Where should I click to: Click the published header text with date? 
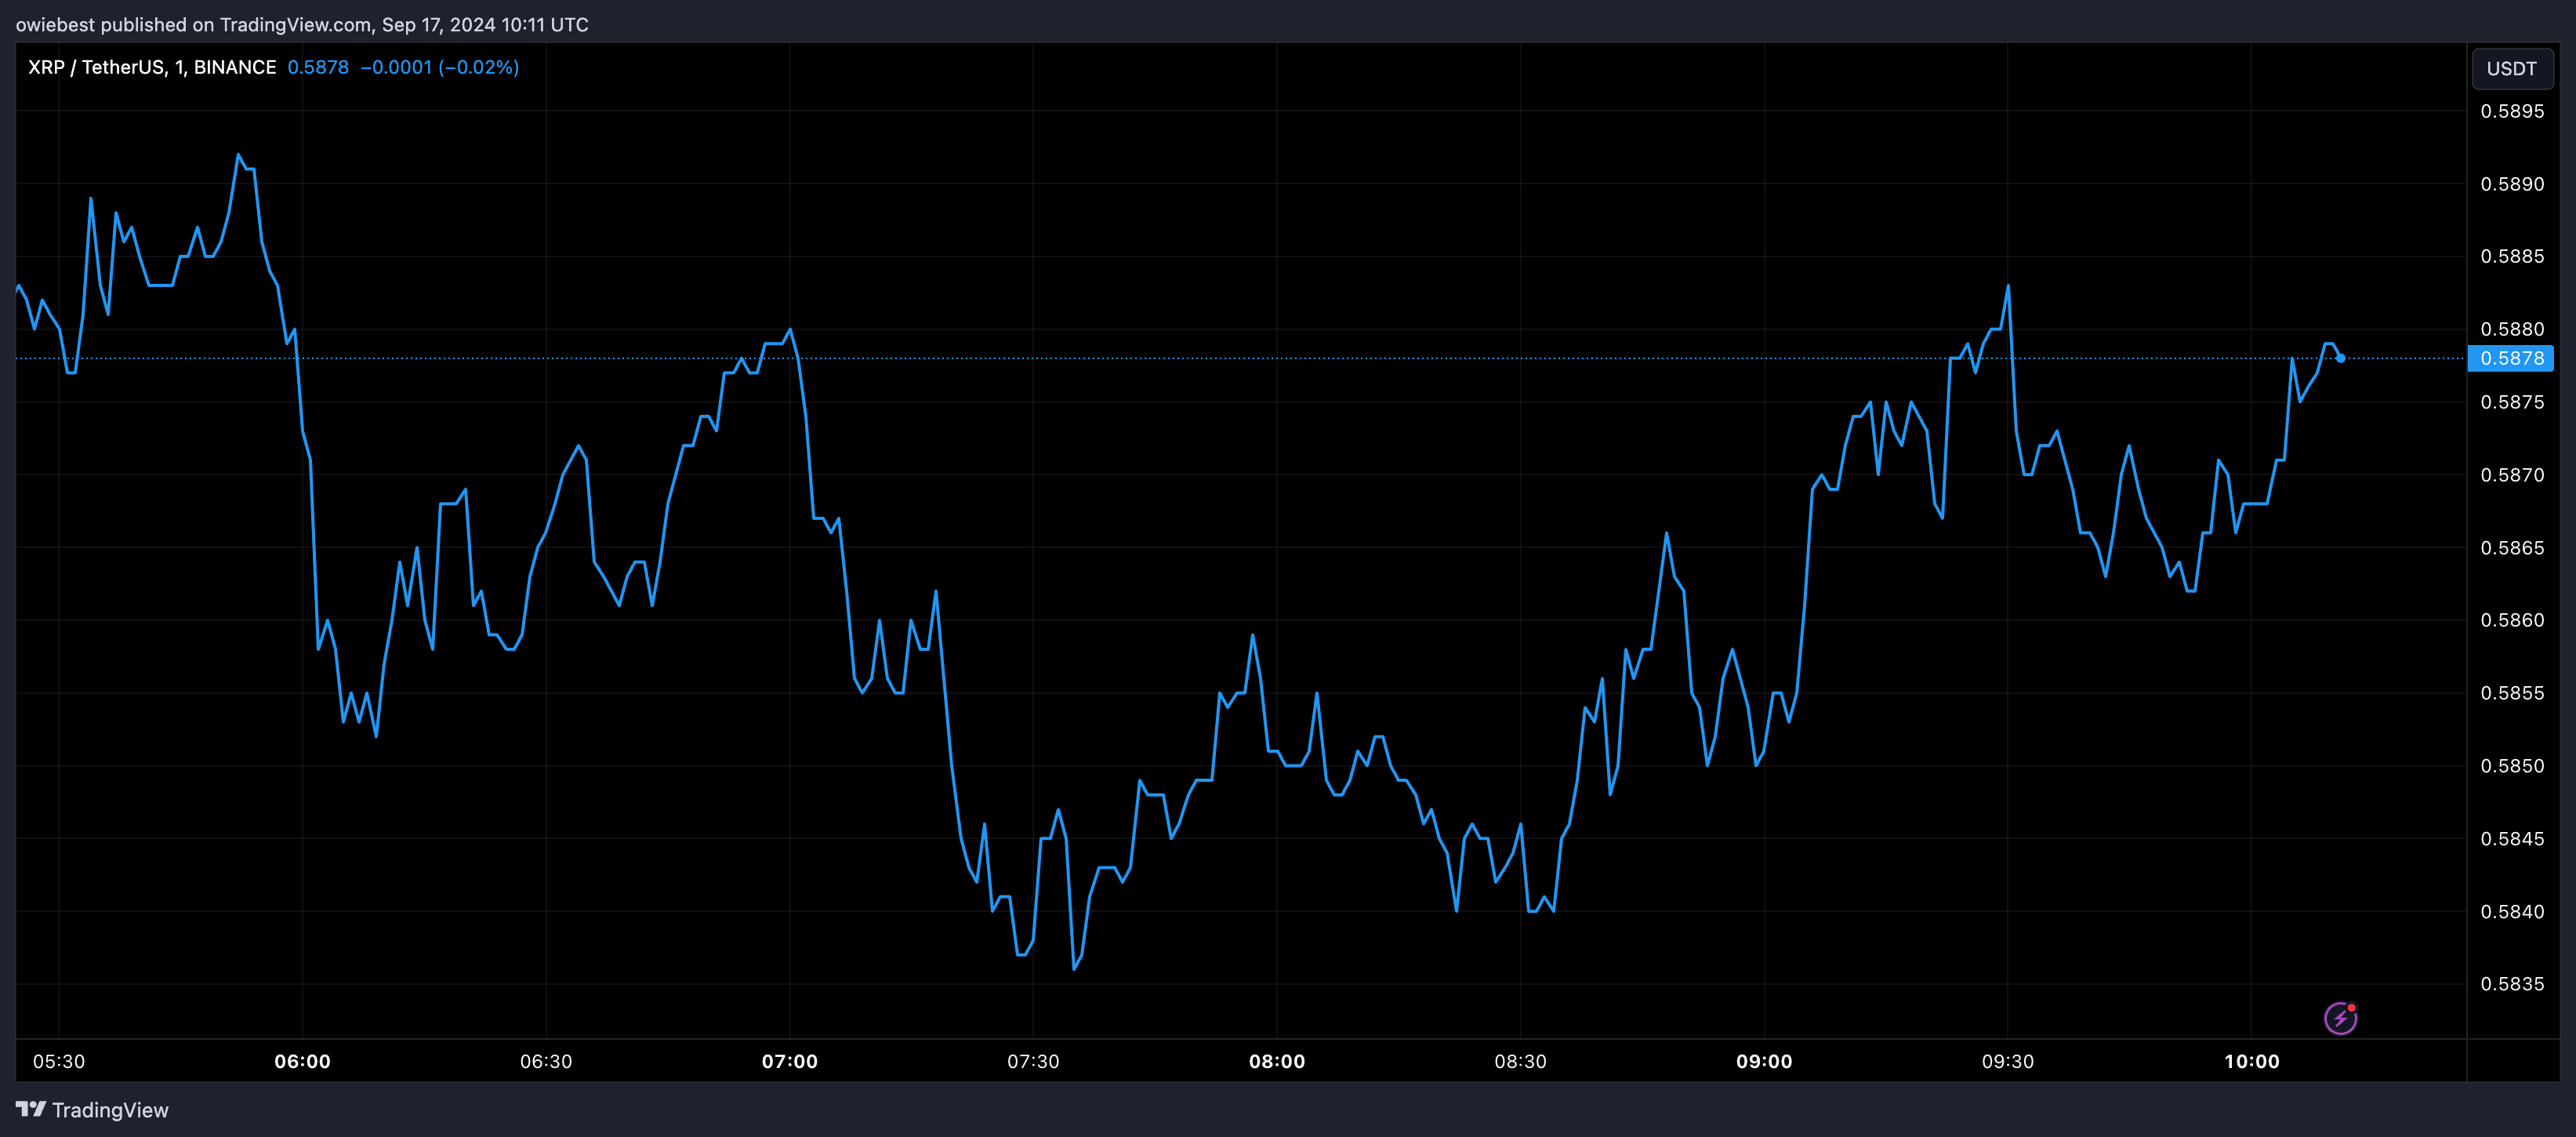pos(302,24)
